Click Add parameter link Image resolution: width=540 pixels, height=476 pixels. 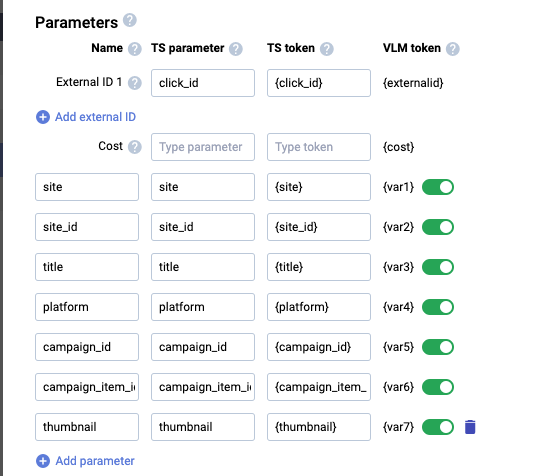(x=95, y=461)
